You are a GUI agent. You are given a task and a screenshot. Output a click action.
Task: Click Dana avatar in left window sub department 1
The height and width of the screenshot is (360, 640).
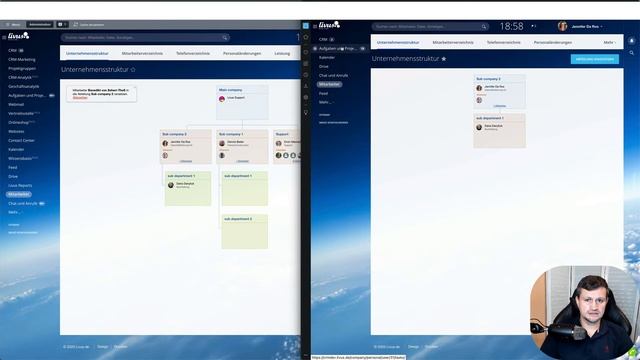click(x=171, y=185)
